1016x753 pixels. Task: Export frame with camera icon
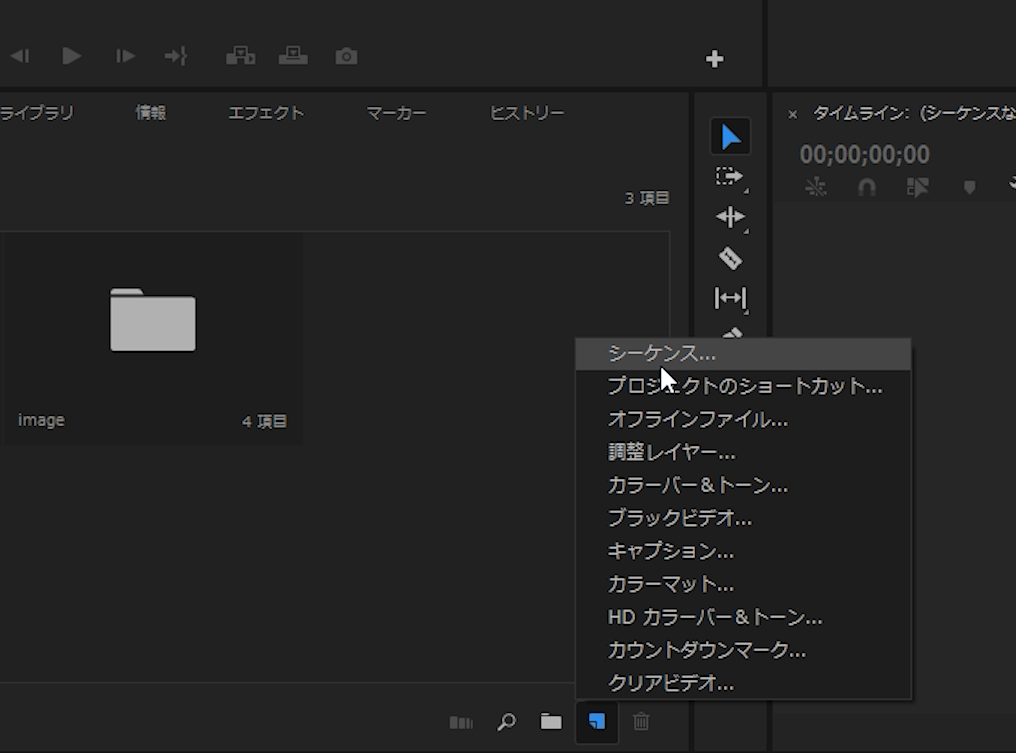click(x=346, y=56)
